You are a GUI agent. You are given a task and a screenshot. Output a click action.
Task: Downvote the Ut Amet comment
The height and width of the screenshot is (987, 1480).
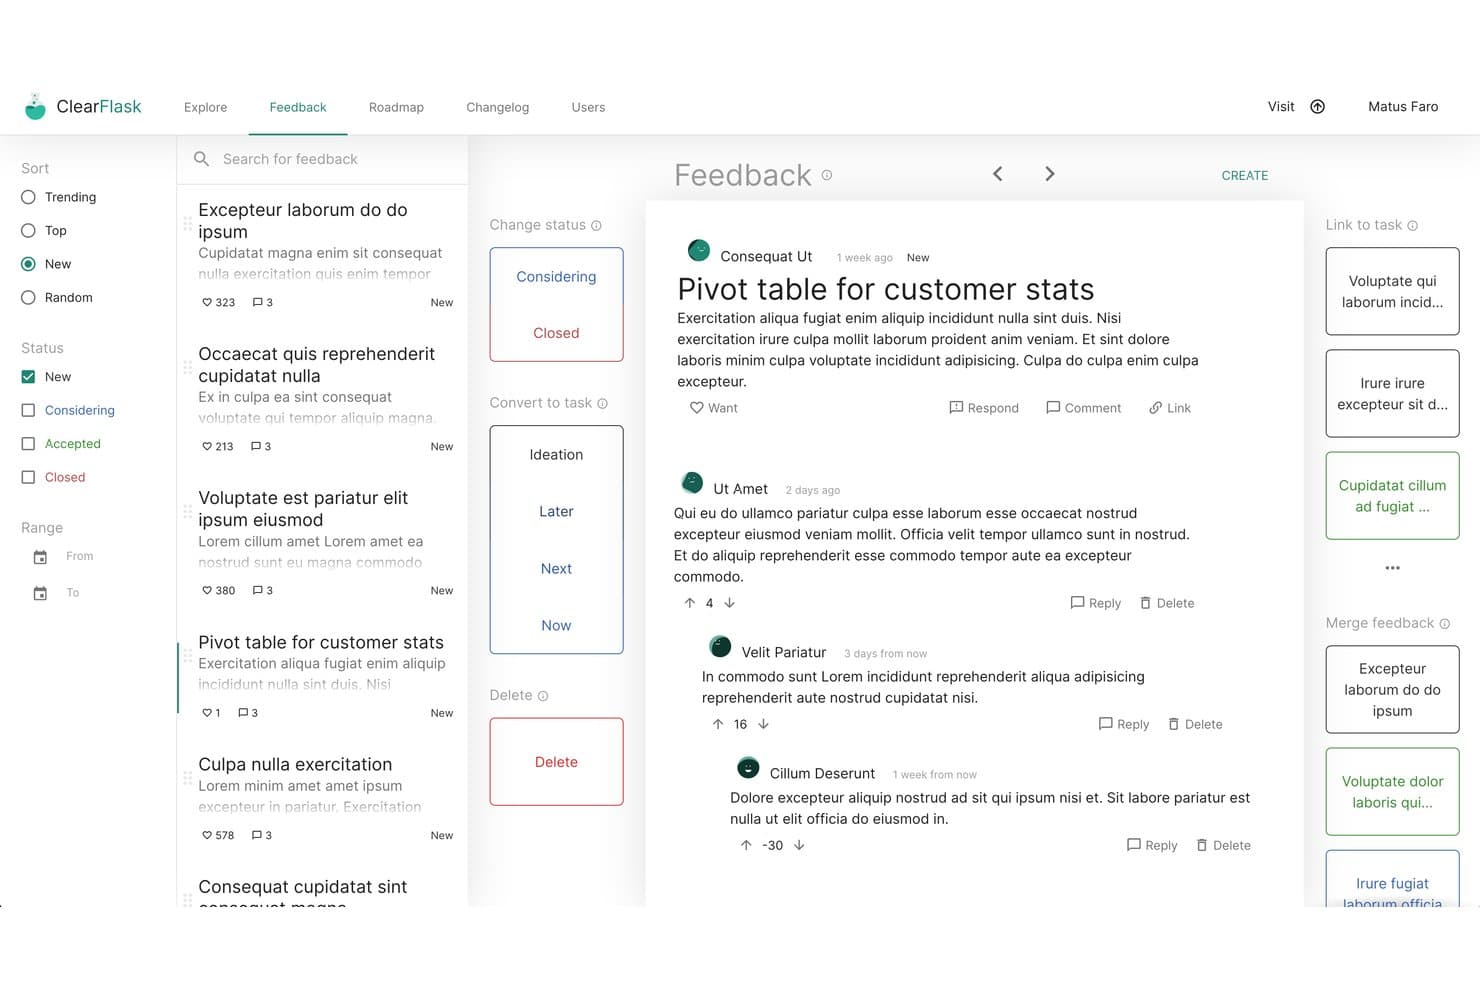(x=730, y=603)
